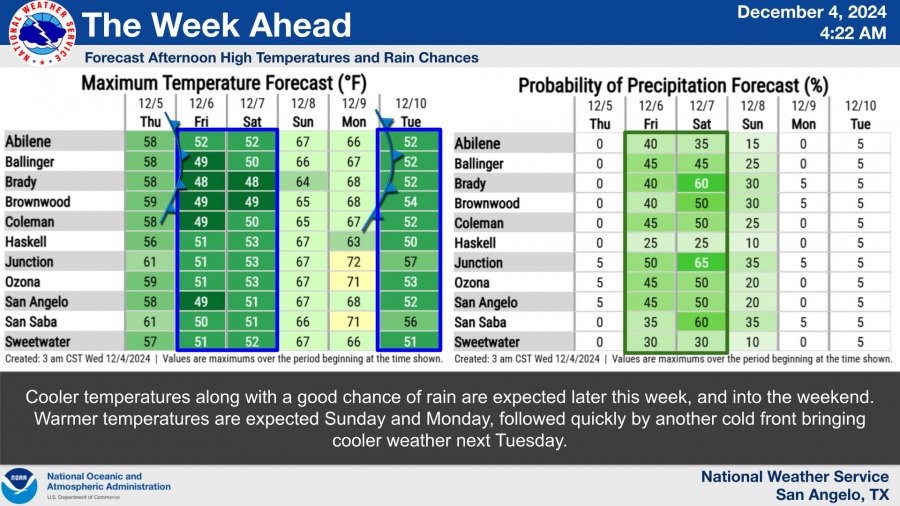Pick San Saba's 71 Monday temperature cell
Screen dimensions: 900x506
tap(354, 322)
